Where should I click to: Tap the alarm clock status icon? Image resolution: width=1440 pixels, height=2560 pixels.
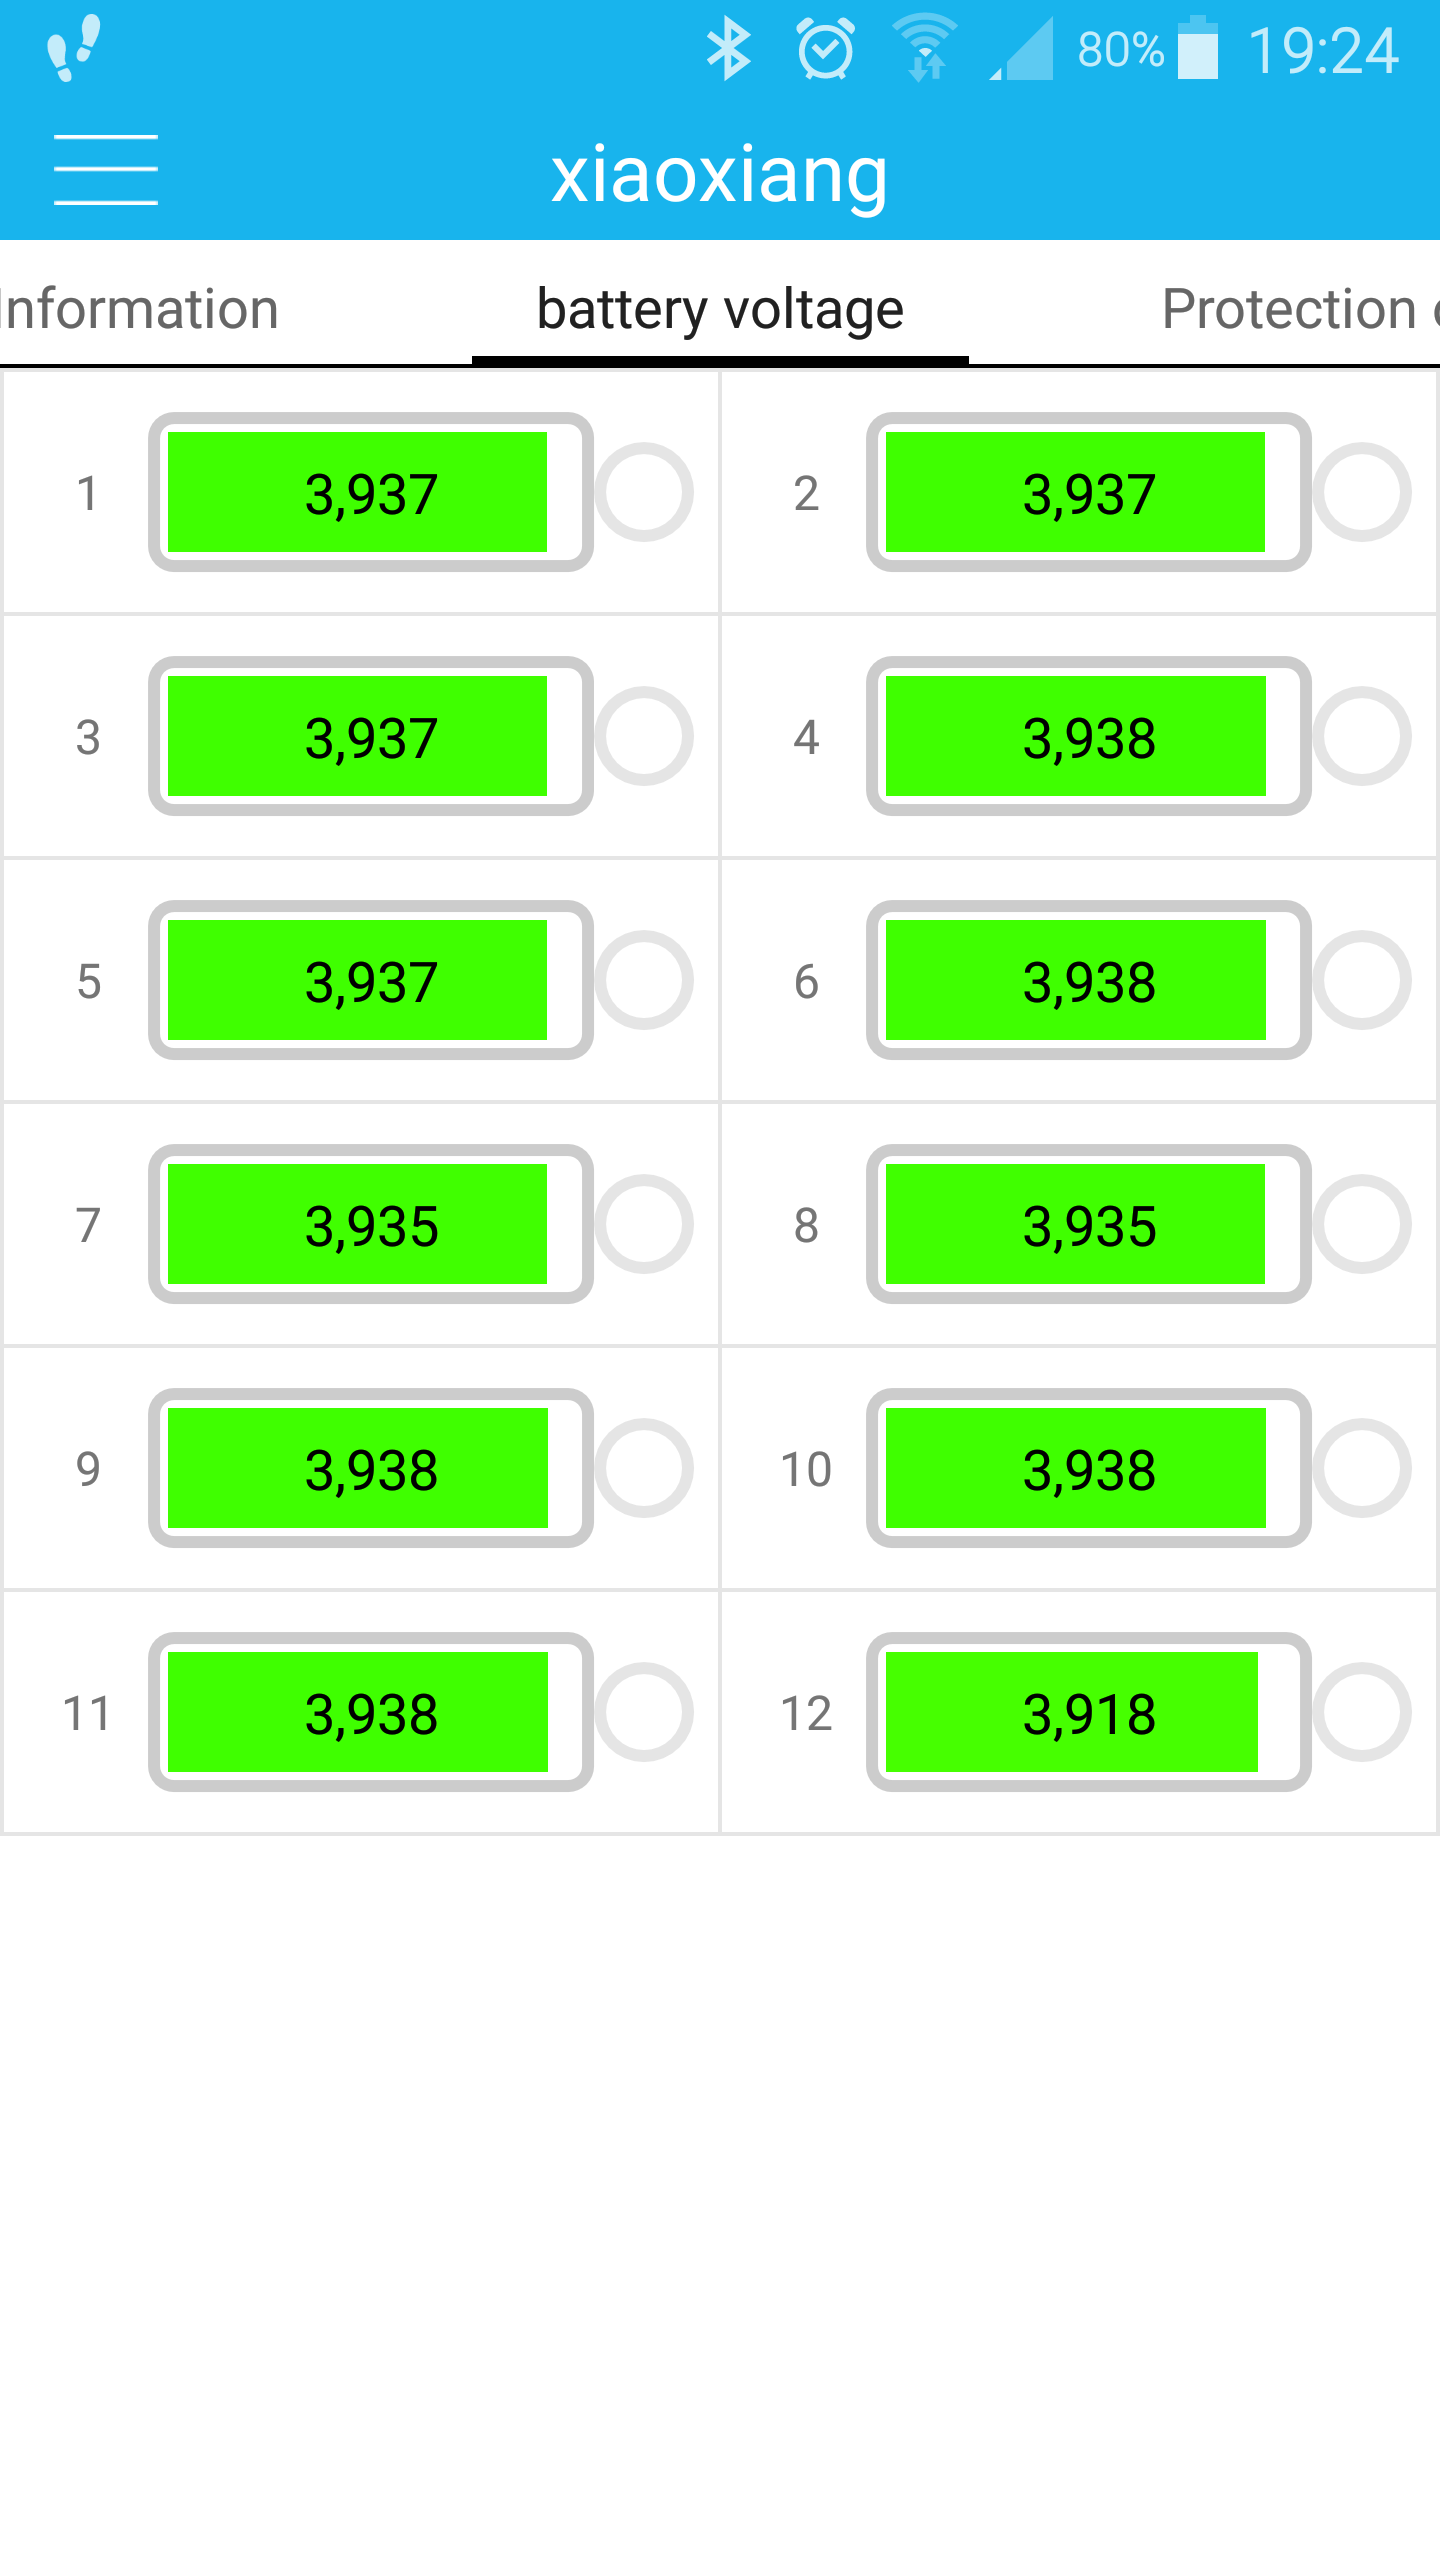pyautogui.click(x=825, y=49)
